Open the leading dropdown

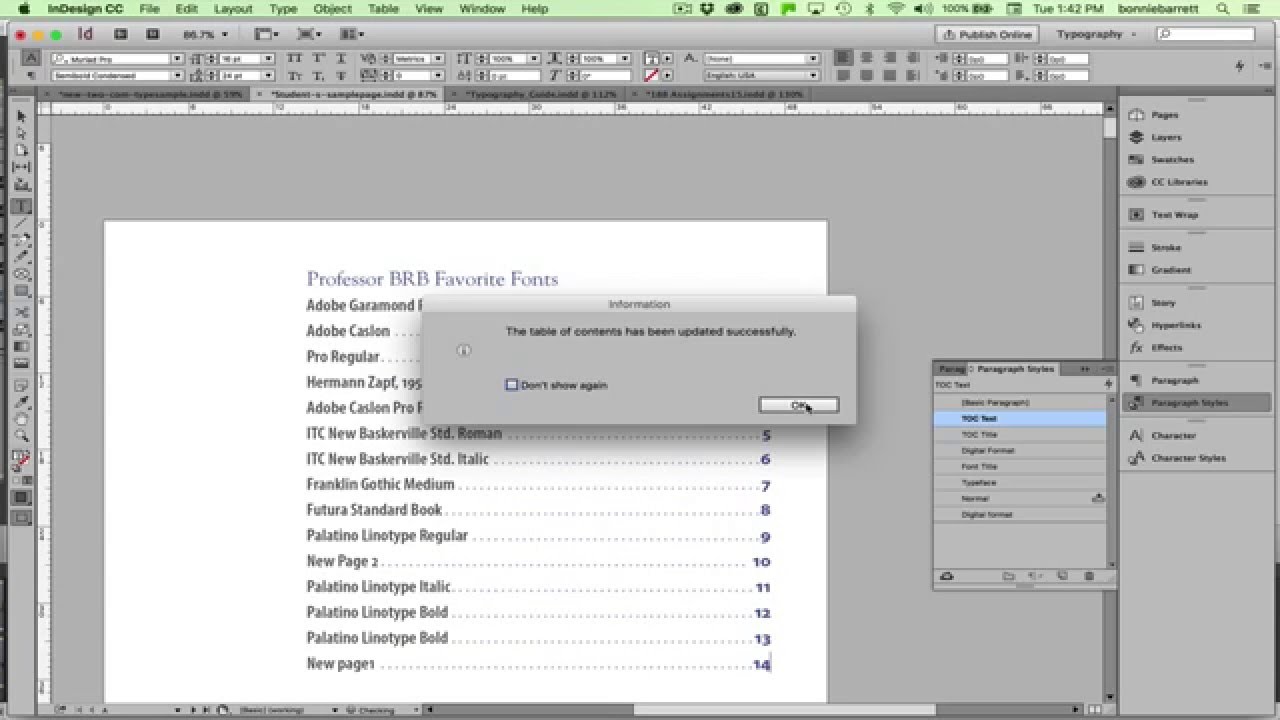[268, 75]
